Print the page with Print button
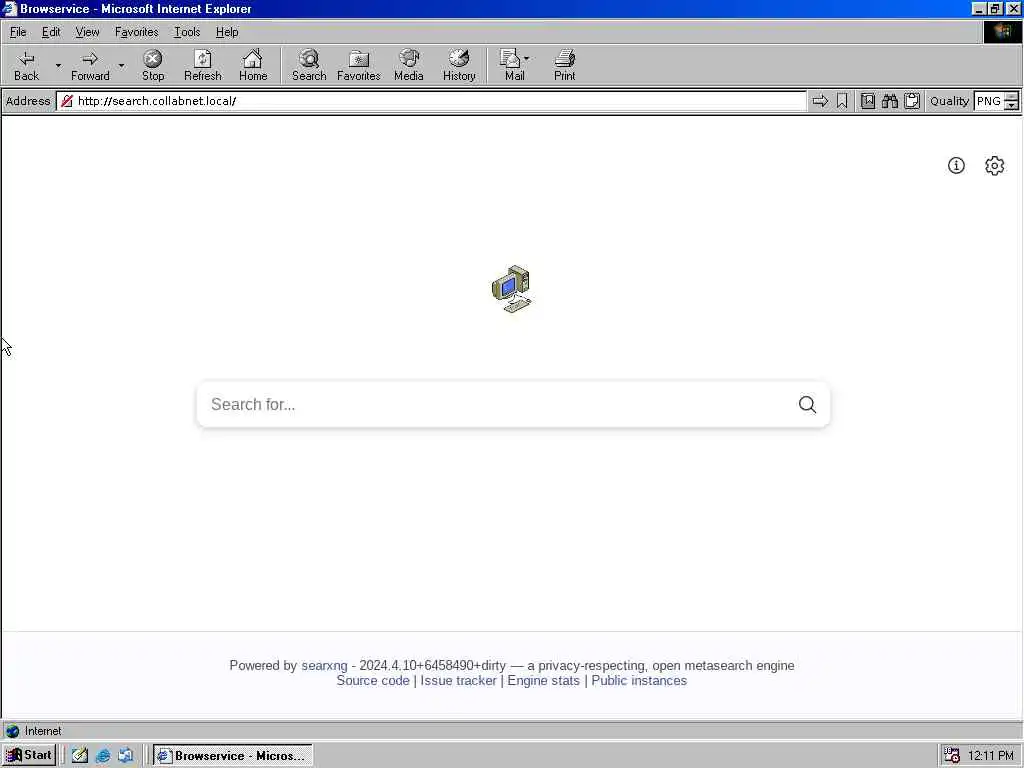 564,65
